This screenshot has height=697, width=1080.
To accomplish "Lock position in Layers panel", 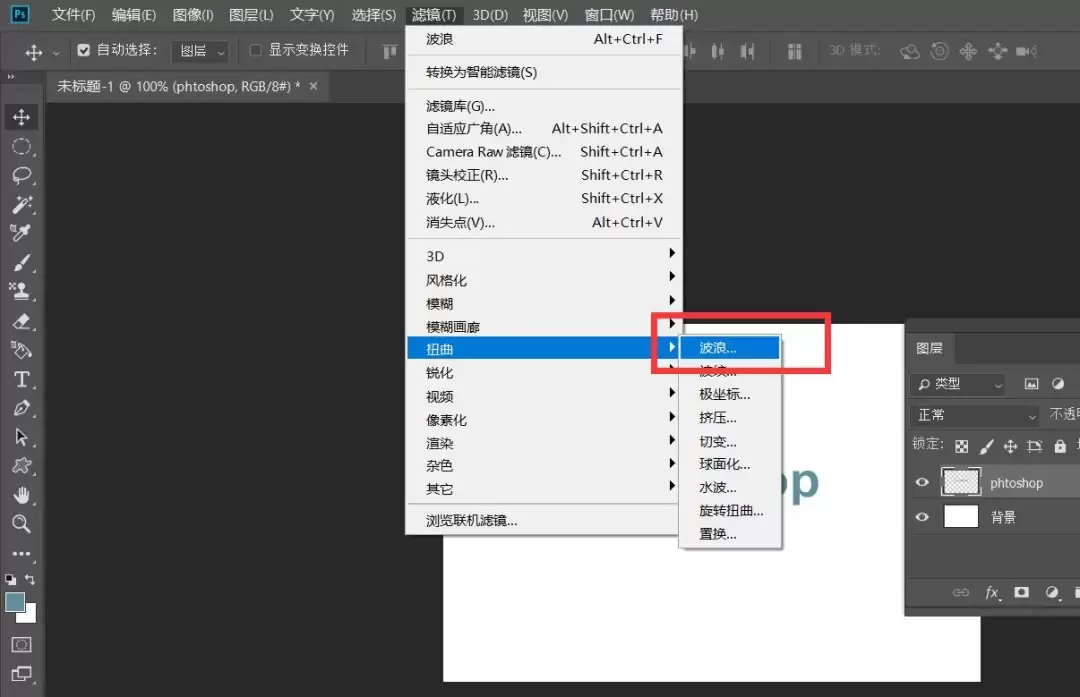I will pos(1010,446).
